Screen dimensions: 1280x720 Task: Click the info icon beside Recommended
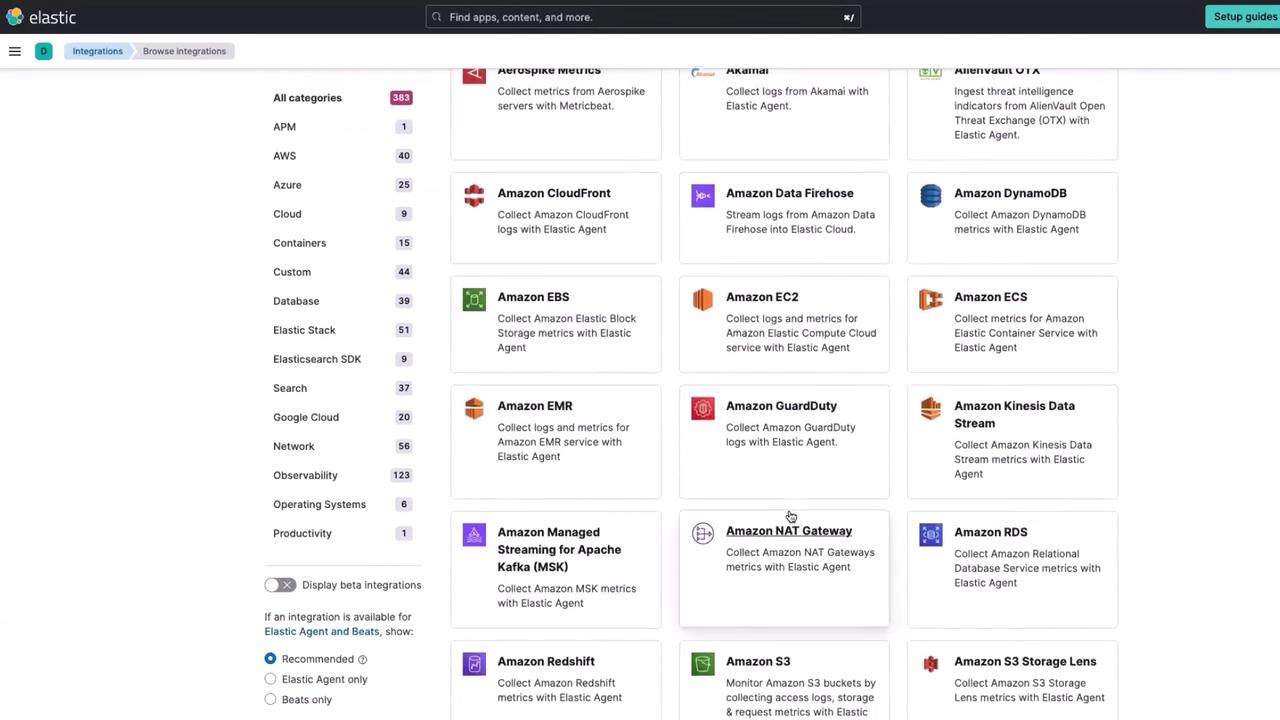coord(363,660)
